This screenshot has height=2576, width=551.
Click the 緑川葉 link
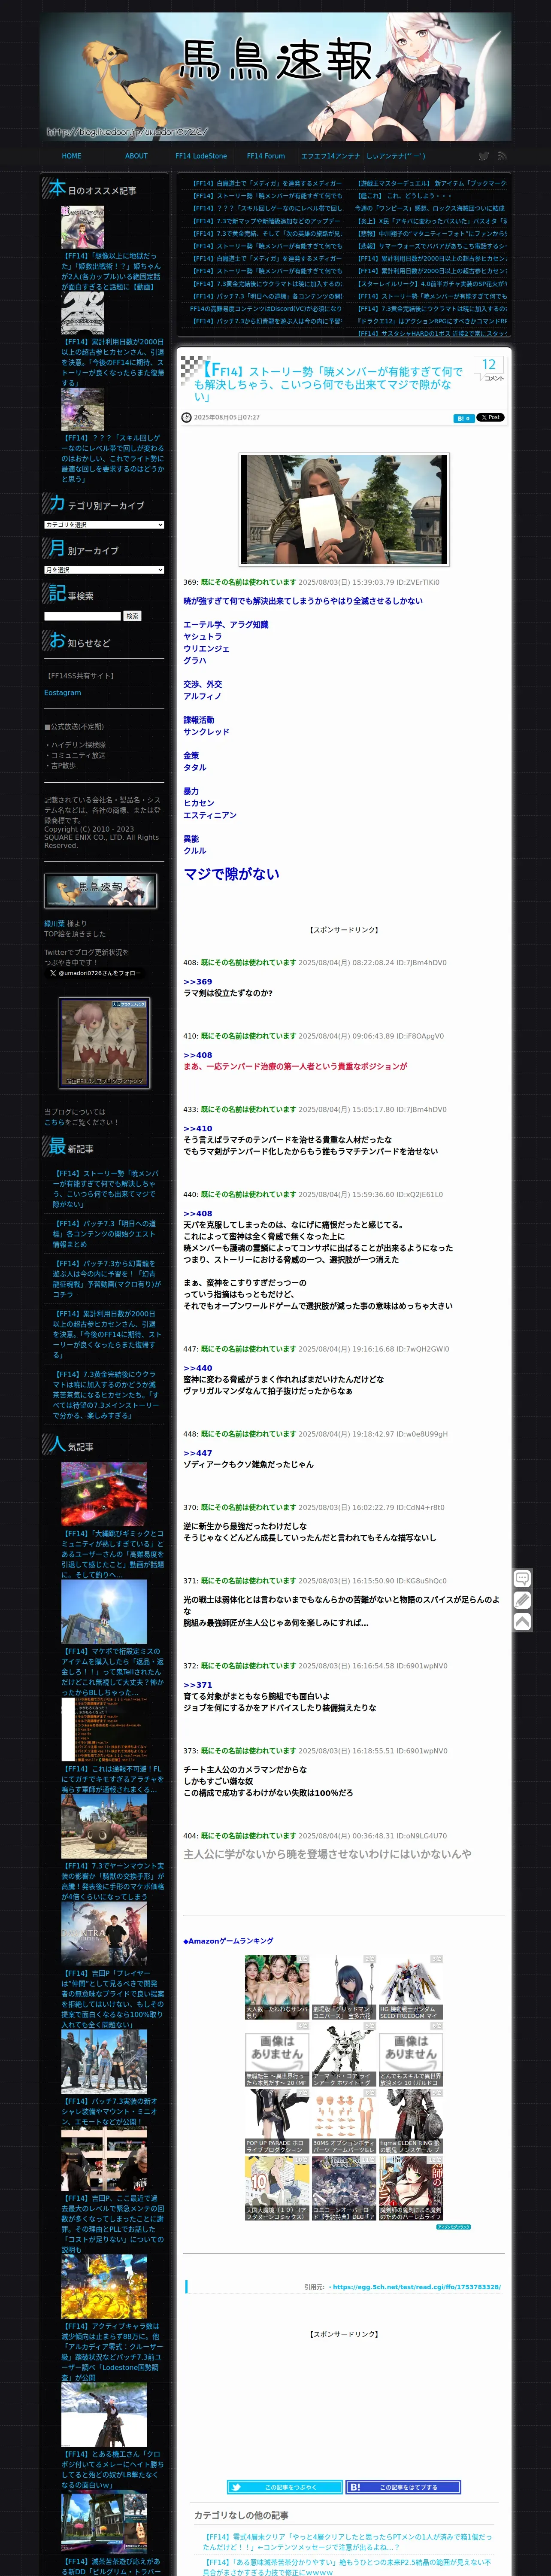point(54,924)
